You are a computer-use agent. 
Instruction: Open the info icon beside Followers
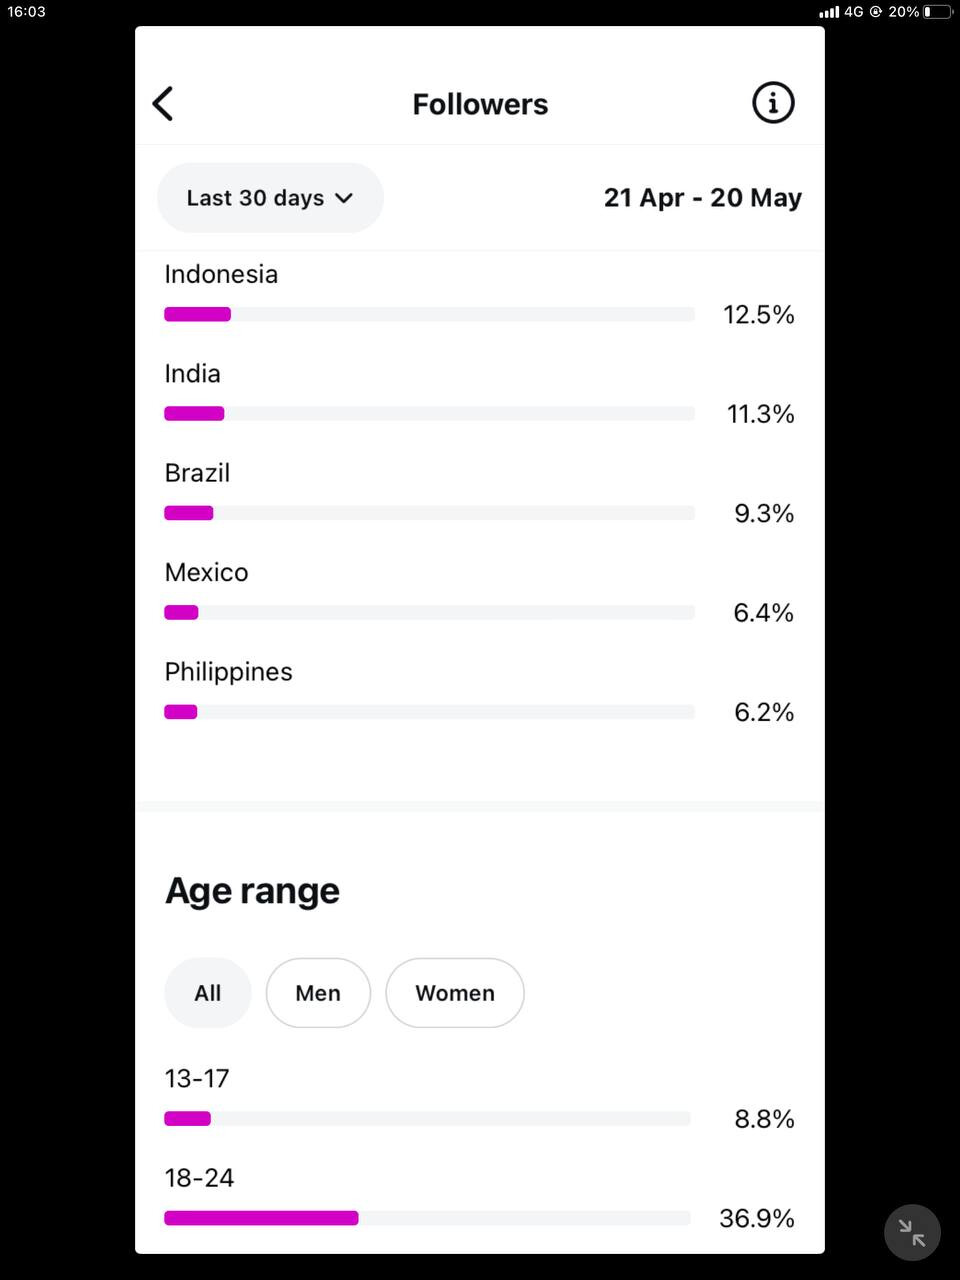[x=773, y=103]
